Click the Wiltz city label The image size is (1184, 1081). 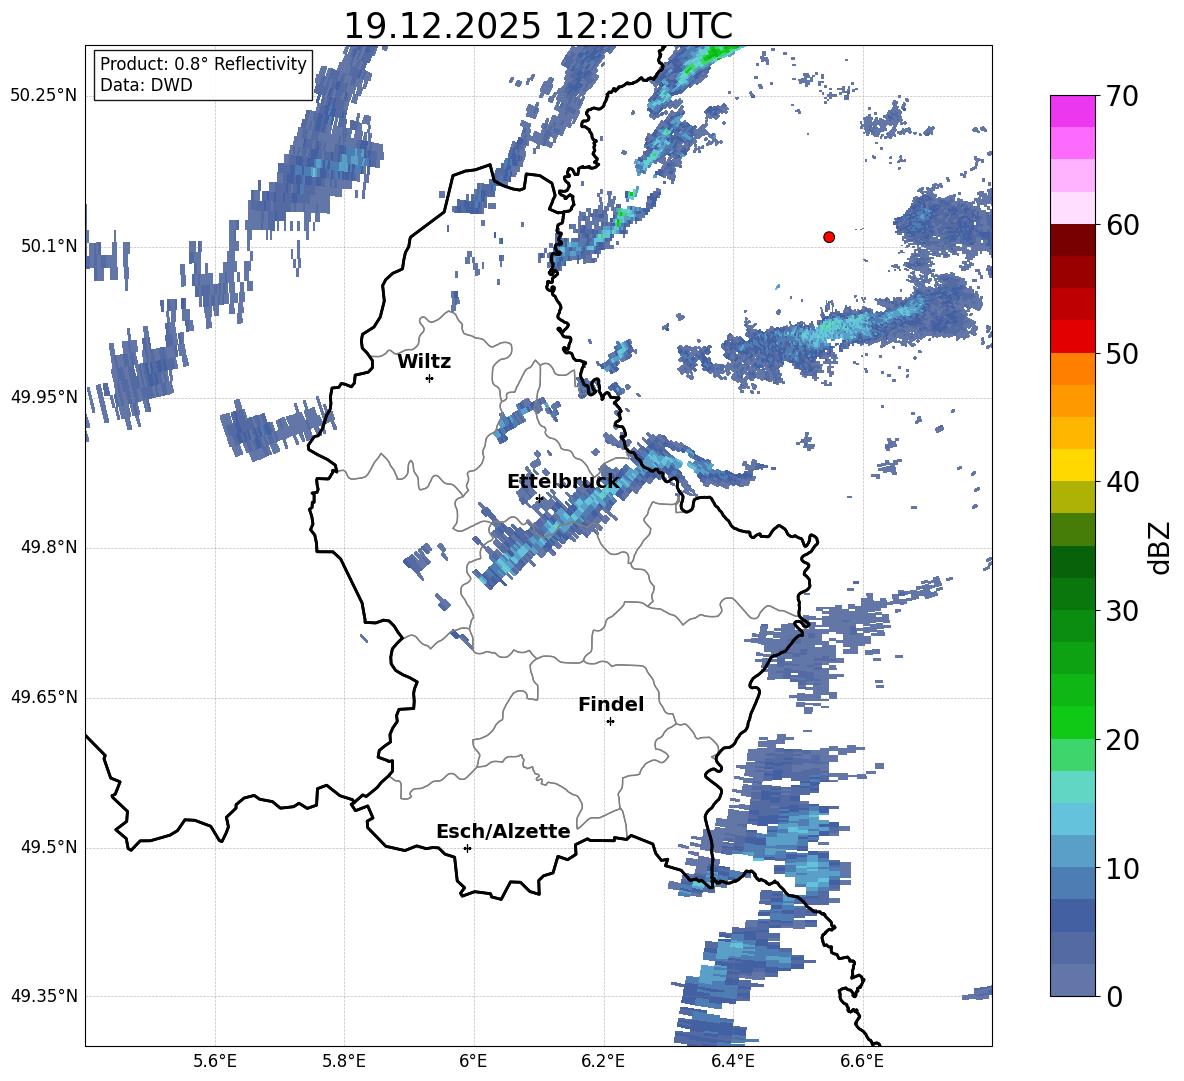[424, 362]
